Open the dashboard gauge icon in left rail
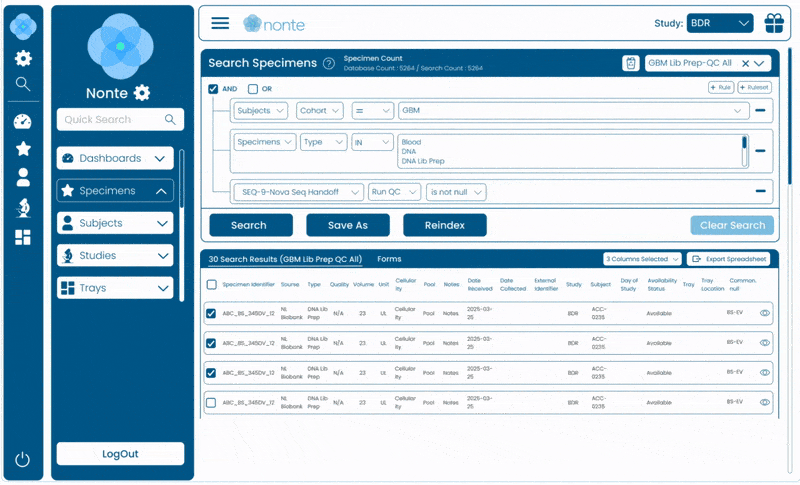The image size is (800, 485). point(23,122)
